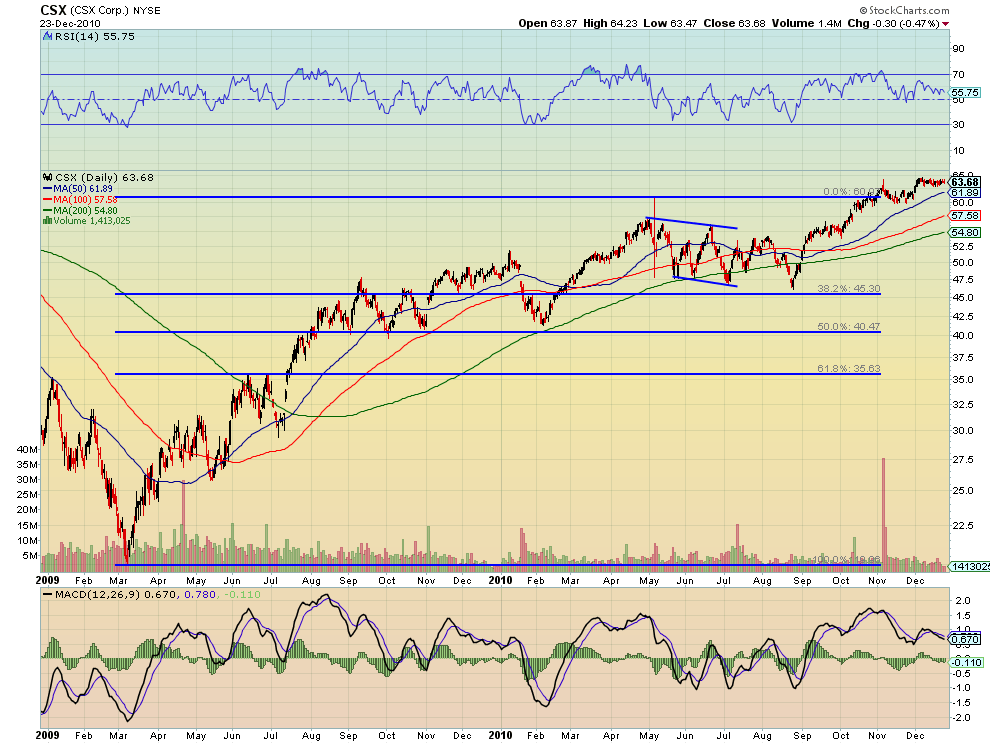Select the MA(200) 54.80 legend entry

(80, 210)
